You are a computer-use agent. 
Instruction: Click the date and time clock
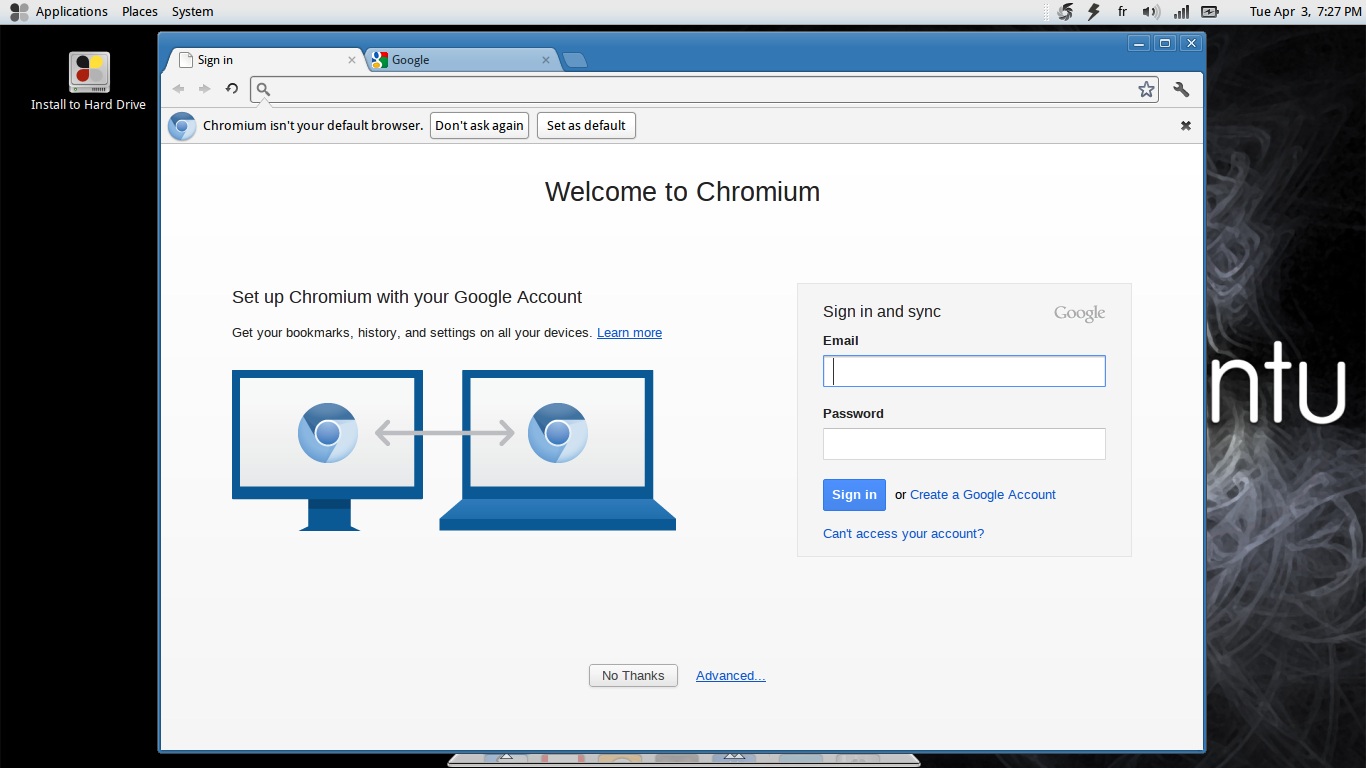point(1305,12)
